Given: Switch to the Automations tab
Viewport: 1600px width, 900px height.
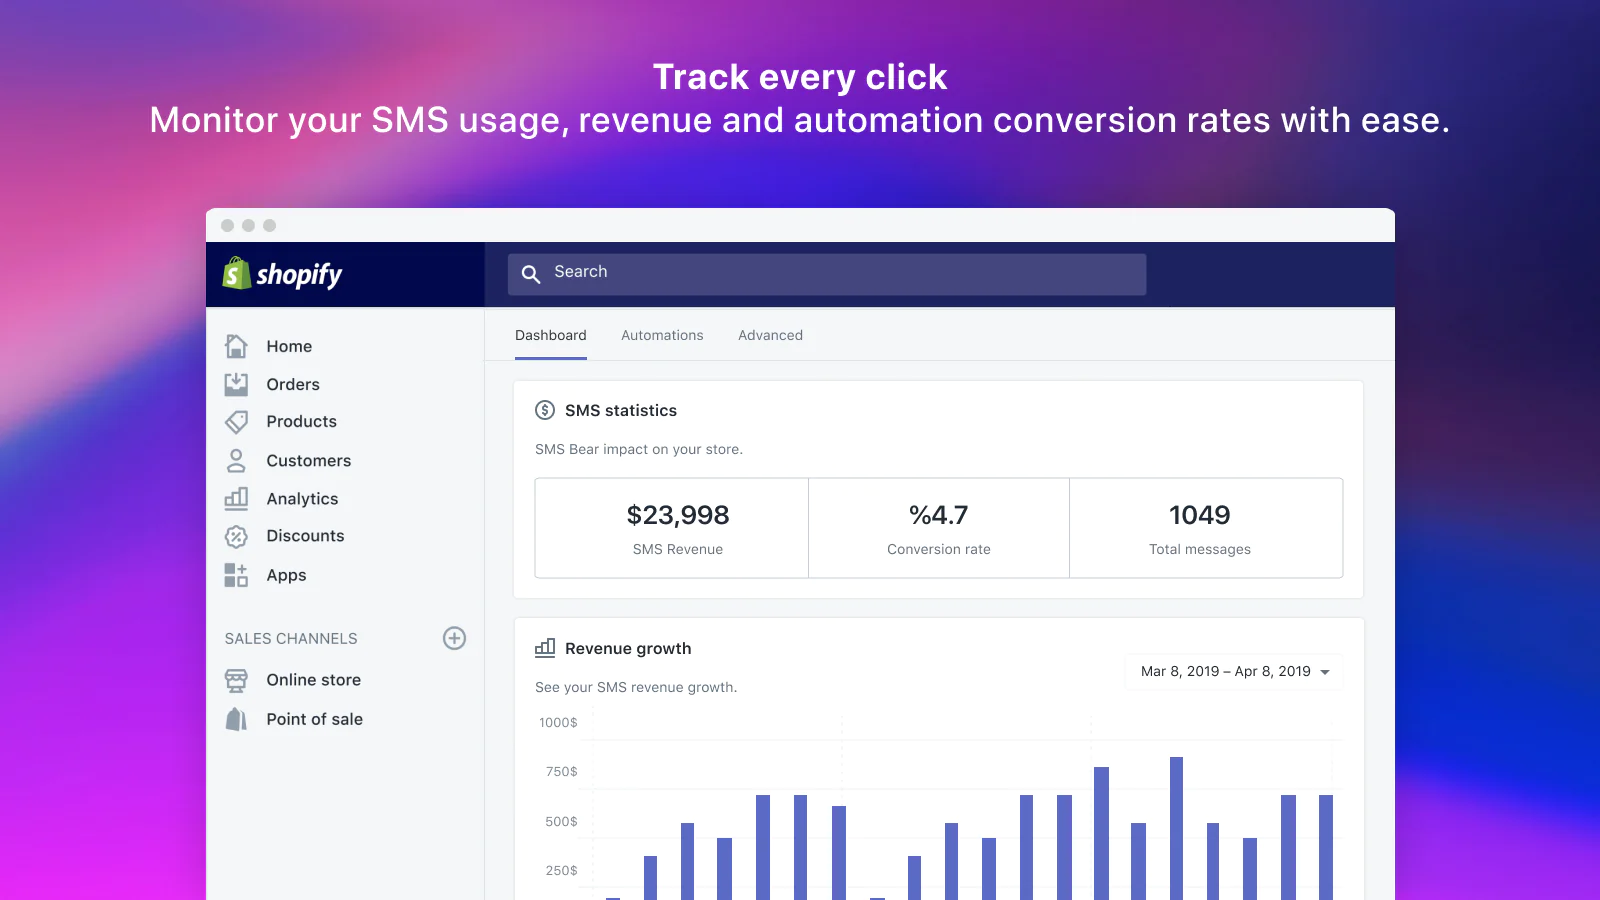Looking at the screenshot, I should (x=662, y=335).
